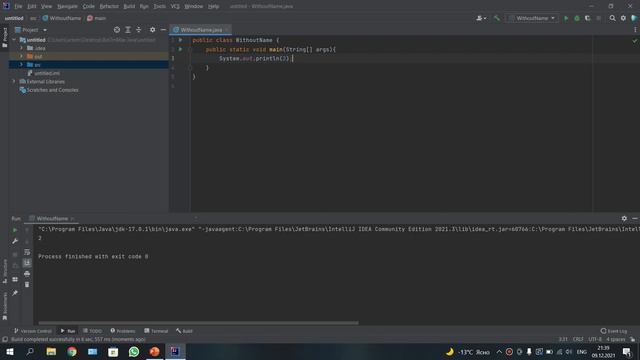Open the Event Log
The height and width of the screenshot is (360, 640).
(x=614, y=331)
